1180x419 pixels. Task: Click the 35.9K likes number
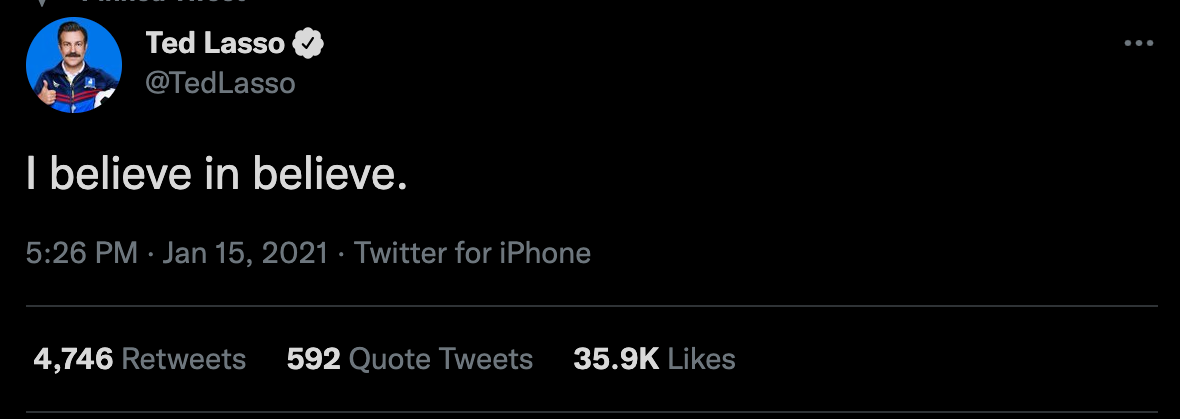[615, 359]
